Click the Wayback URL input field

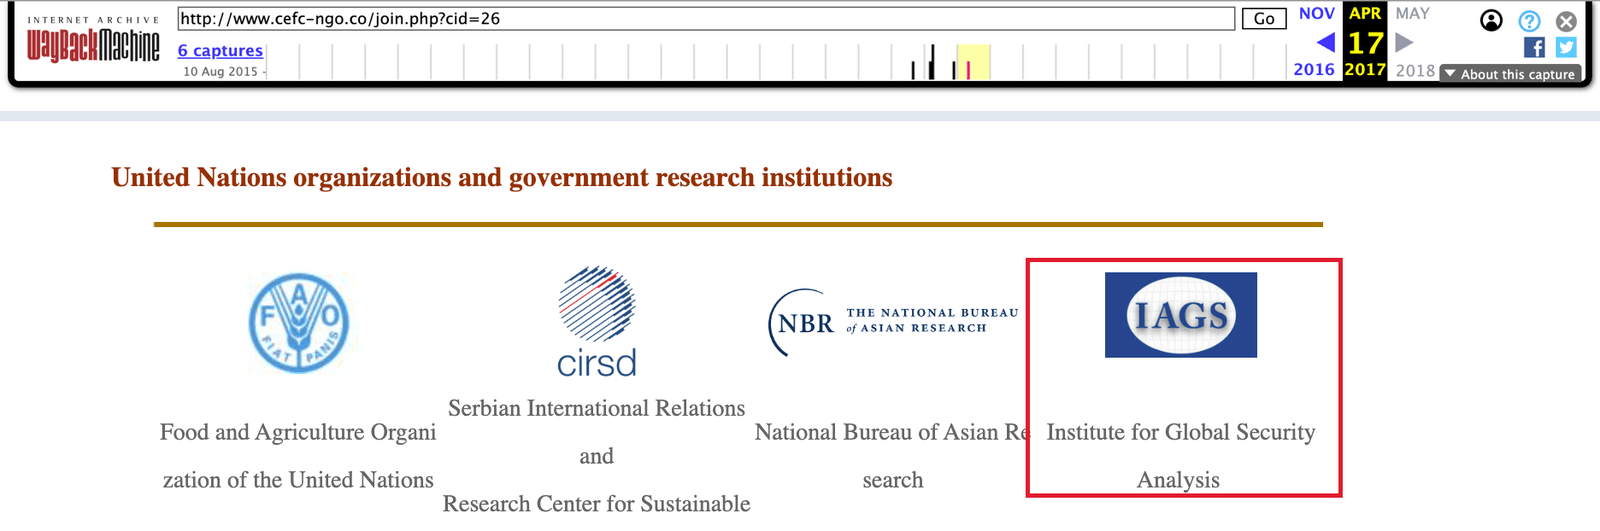click(x=706, y=19)
